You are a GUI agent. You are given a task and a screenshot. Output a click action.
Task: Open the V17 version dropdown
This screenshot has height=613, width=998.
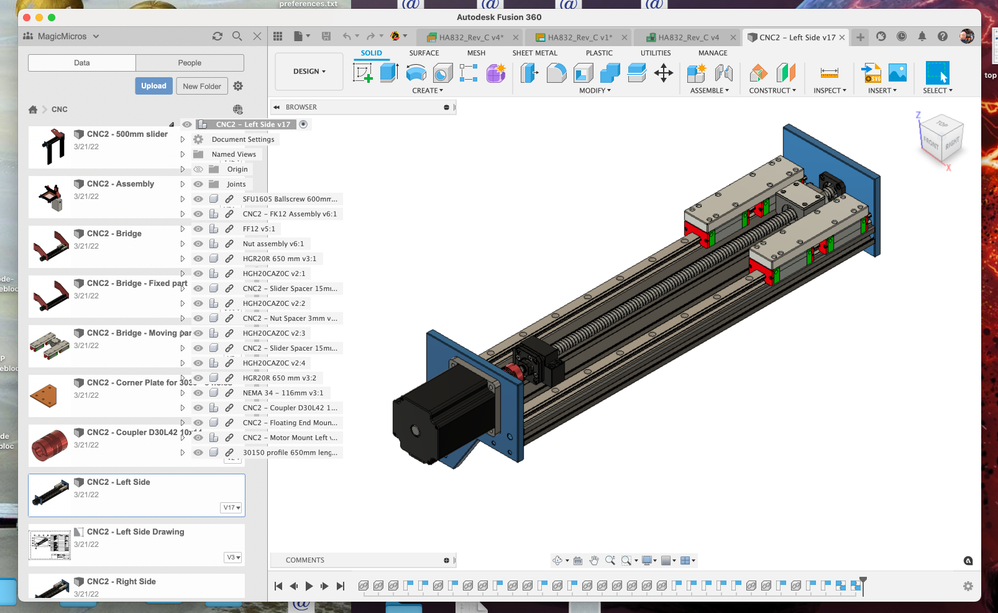[x=231, y=507]
